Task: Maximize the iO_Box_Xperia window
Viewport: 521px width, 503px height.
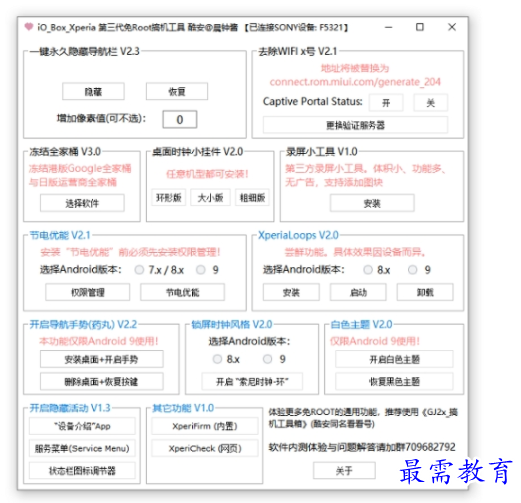Action: (420, 27)
